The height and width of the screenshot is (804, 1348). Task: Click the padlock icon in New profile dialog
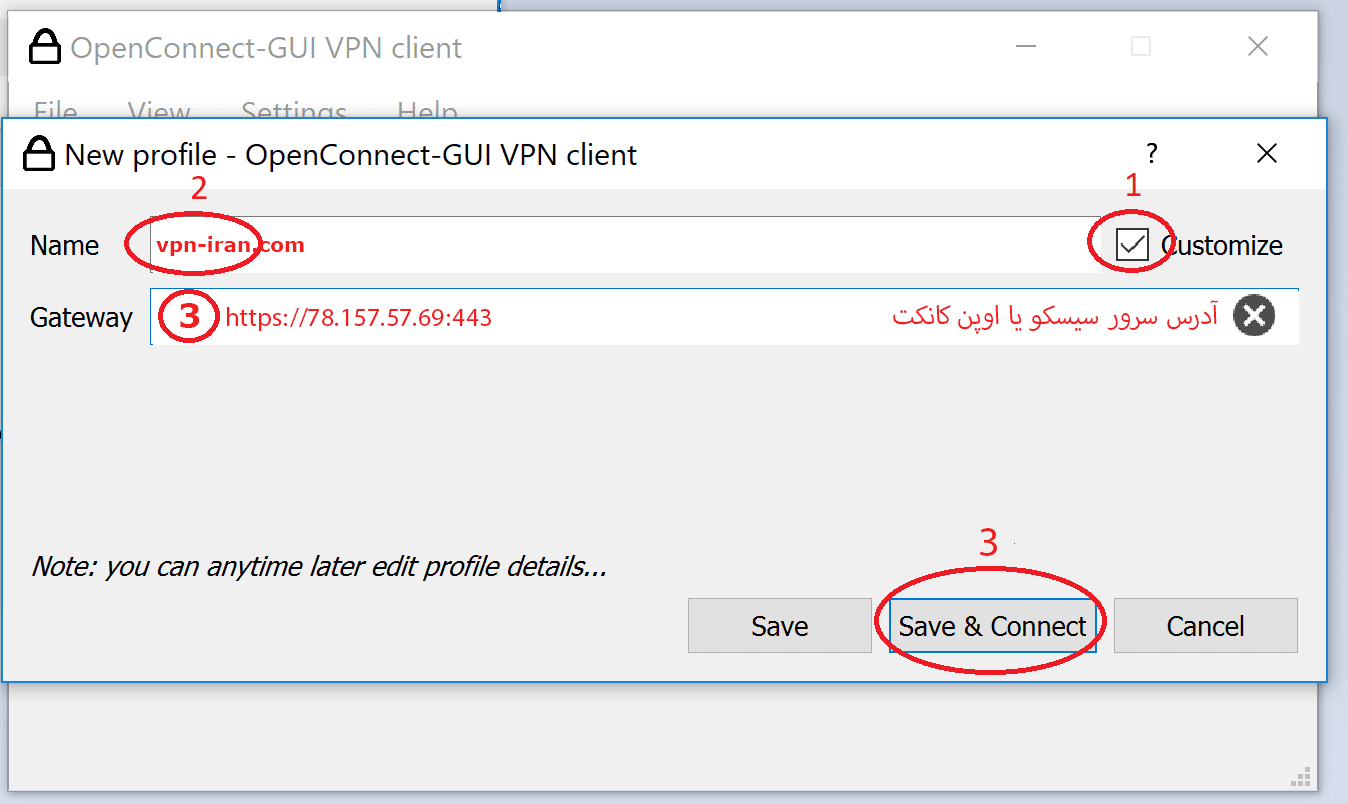pyautogui.click(x=38, y=154)
